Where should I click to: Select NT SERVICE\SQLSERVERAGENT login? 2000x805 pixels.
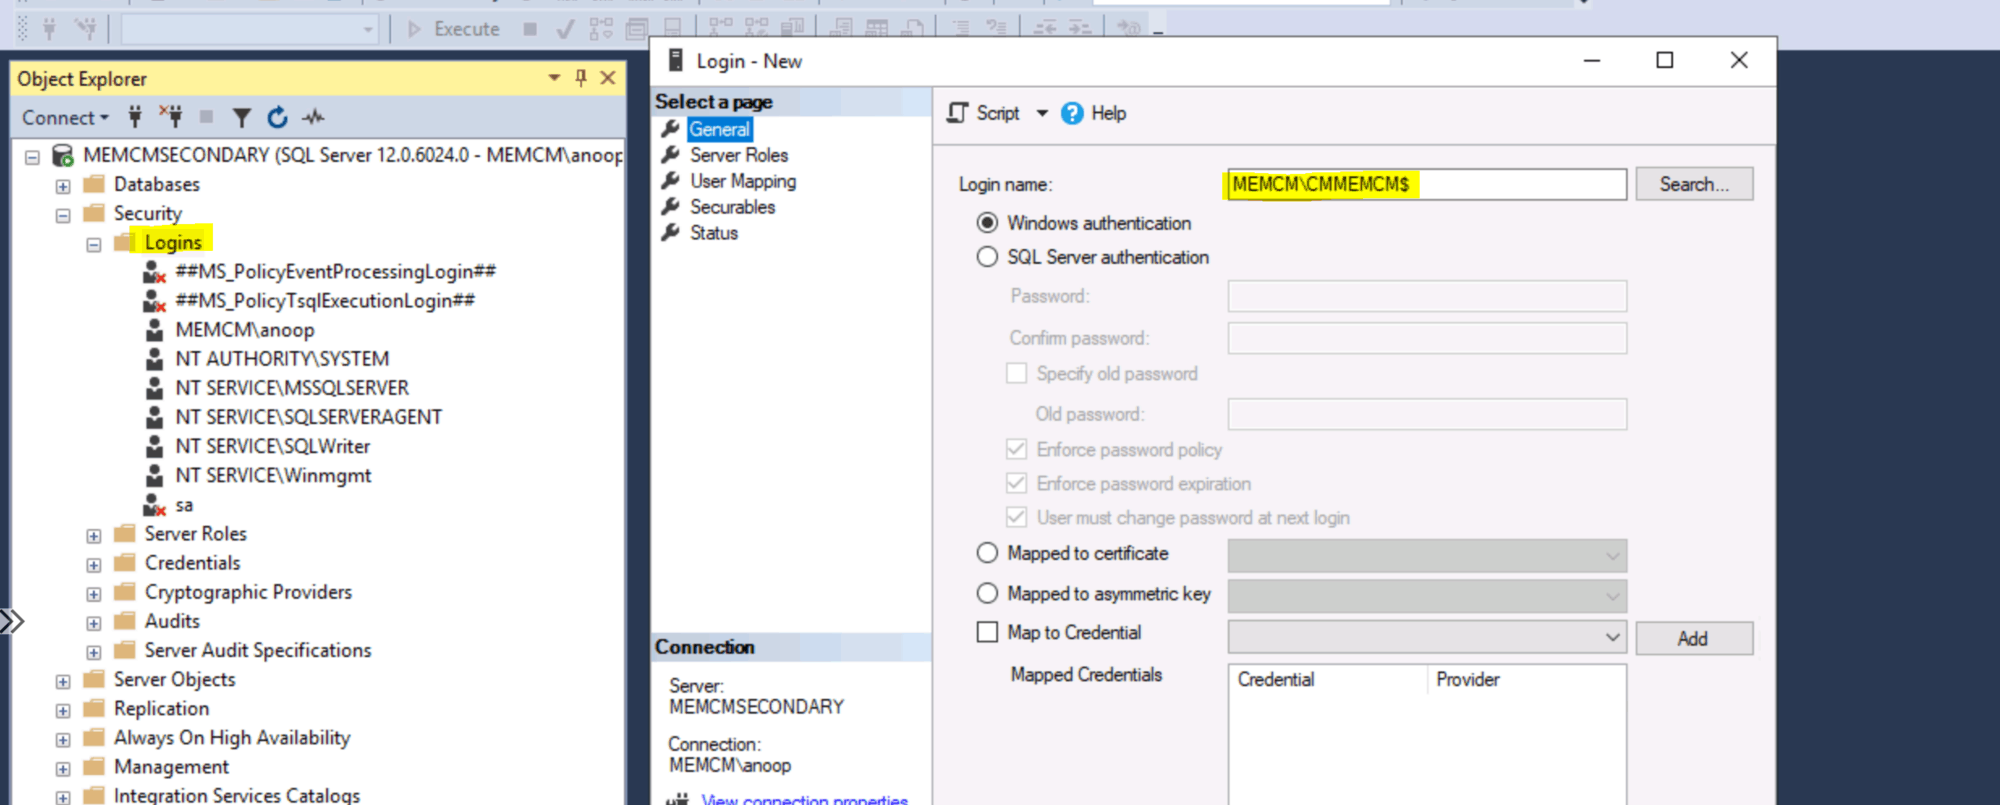(x=308, y=417)
